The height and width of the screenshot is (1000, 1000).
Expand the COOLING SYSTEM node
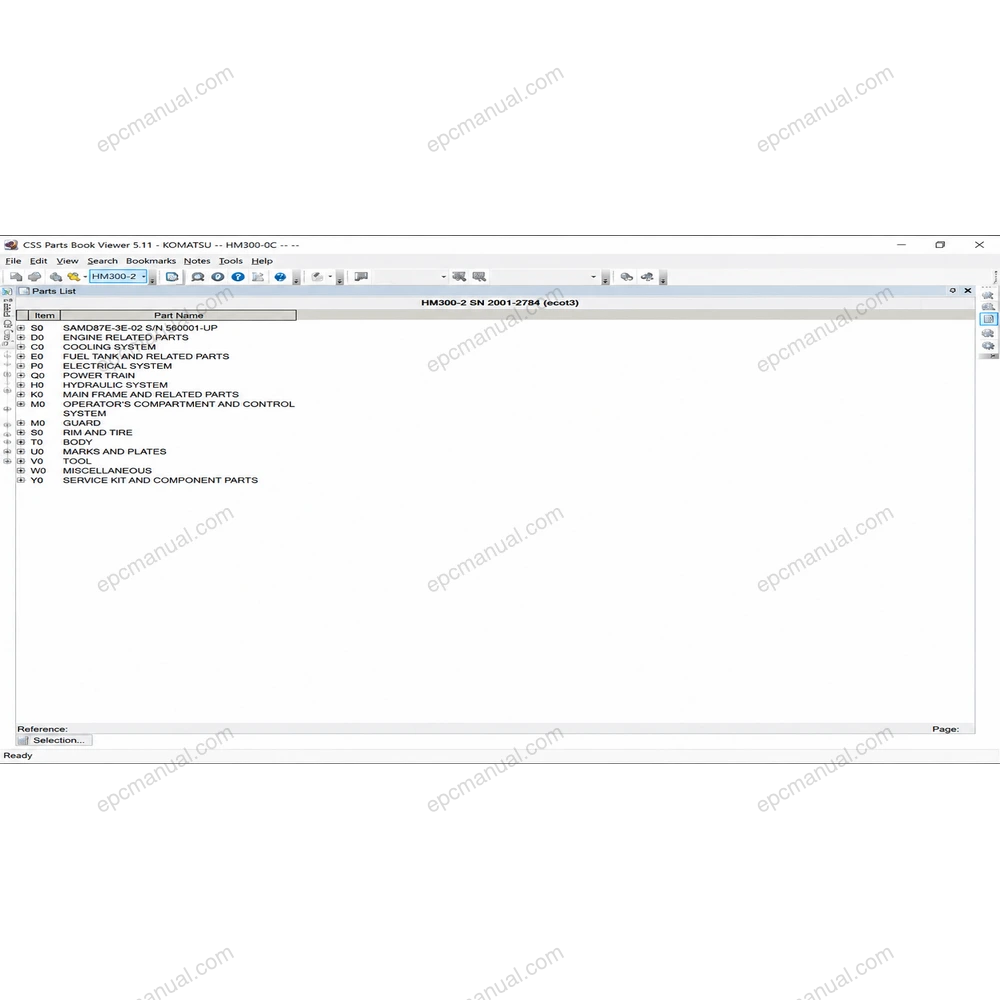21,347
